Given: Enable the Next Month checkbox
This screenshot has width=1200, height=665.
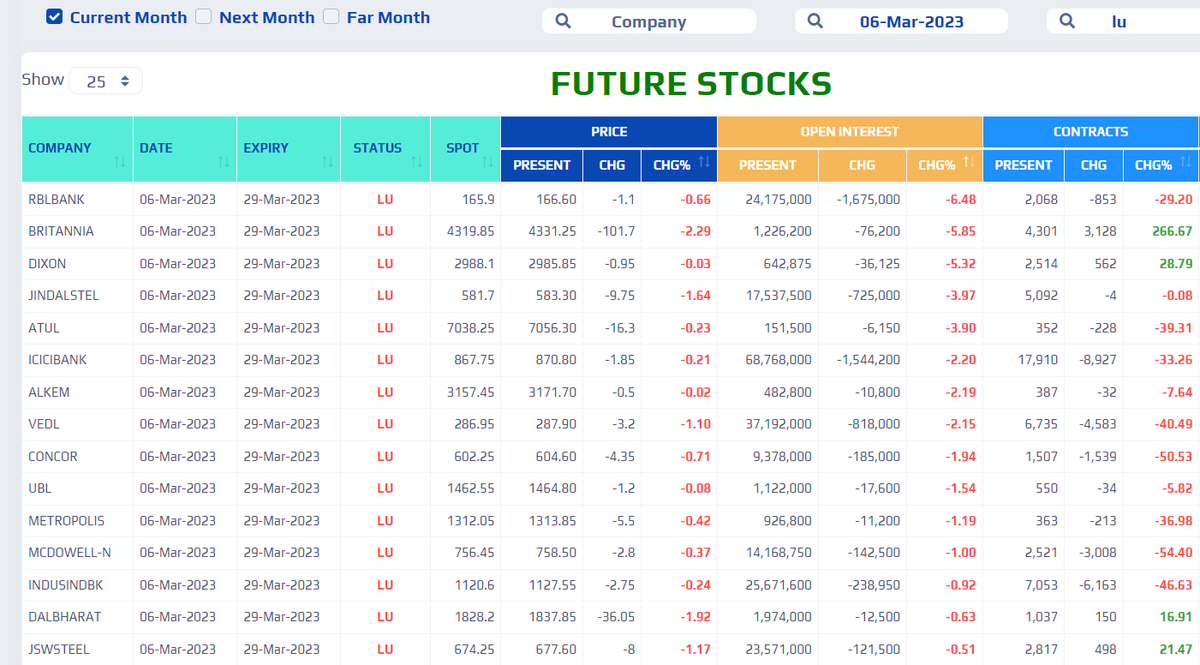Looking at the screenshot, I should click(203, 17).
